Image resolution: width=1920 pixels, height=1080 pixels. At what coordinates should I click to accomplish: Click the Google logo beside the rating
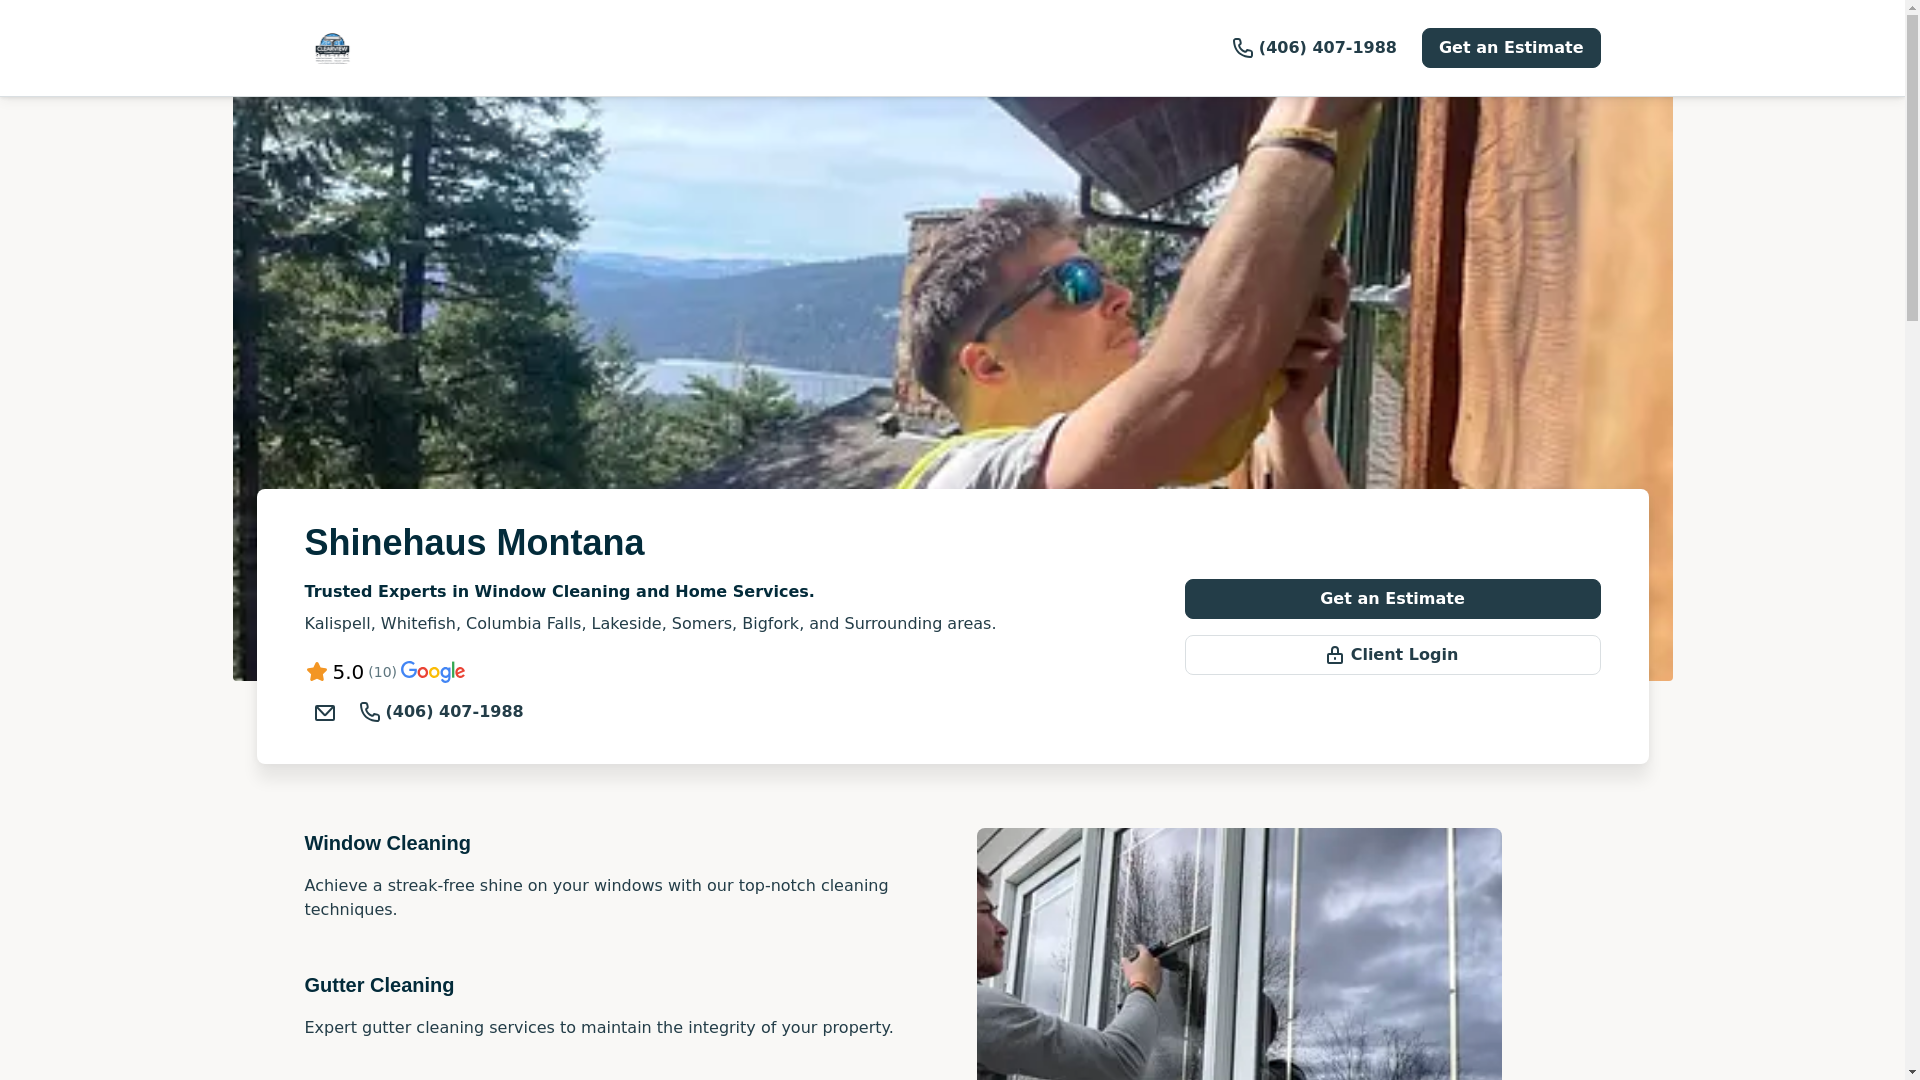[x=432, y=672]
